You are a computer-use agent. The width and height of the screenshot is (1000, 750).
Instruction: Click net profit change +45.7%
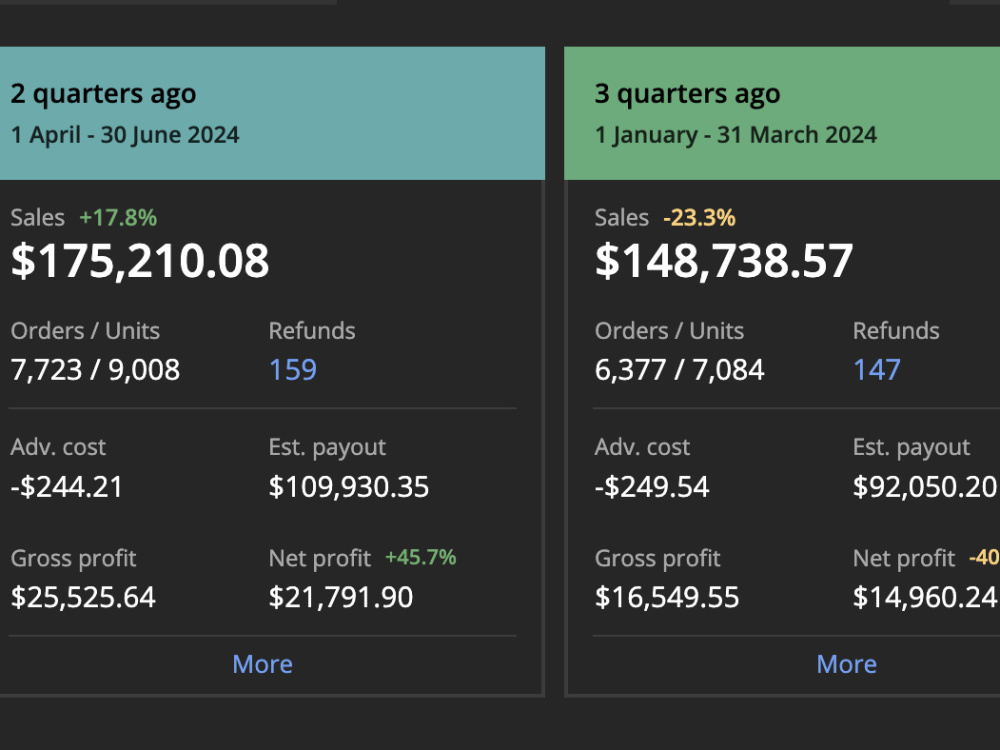[x=421, y=557]
